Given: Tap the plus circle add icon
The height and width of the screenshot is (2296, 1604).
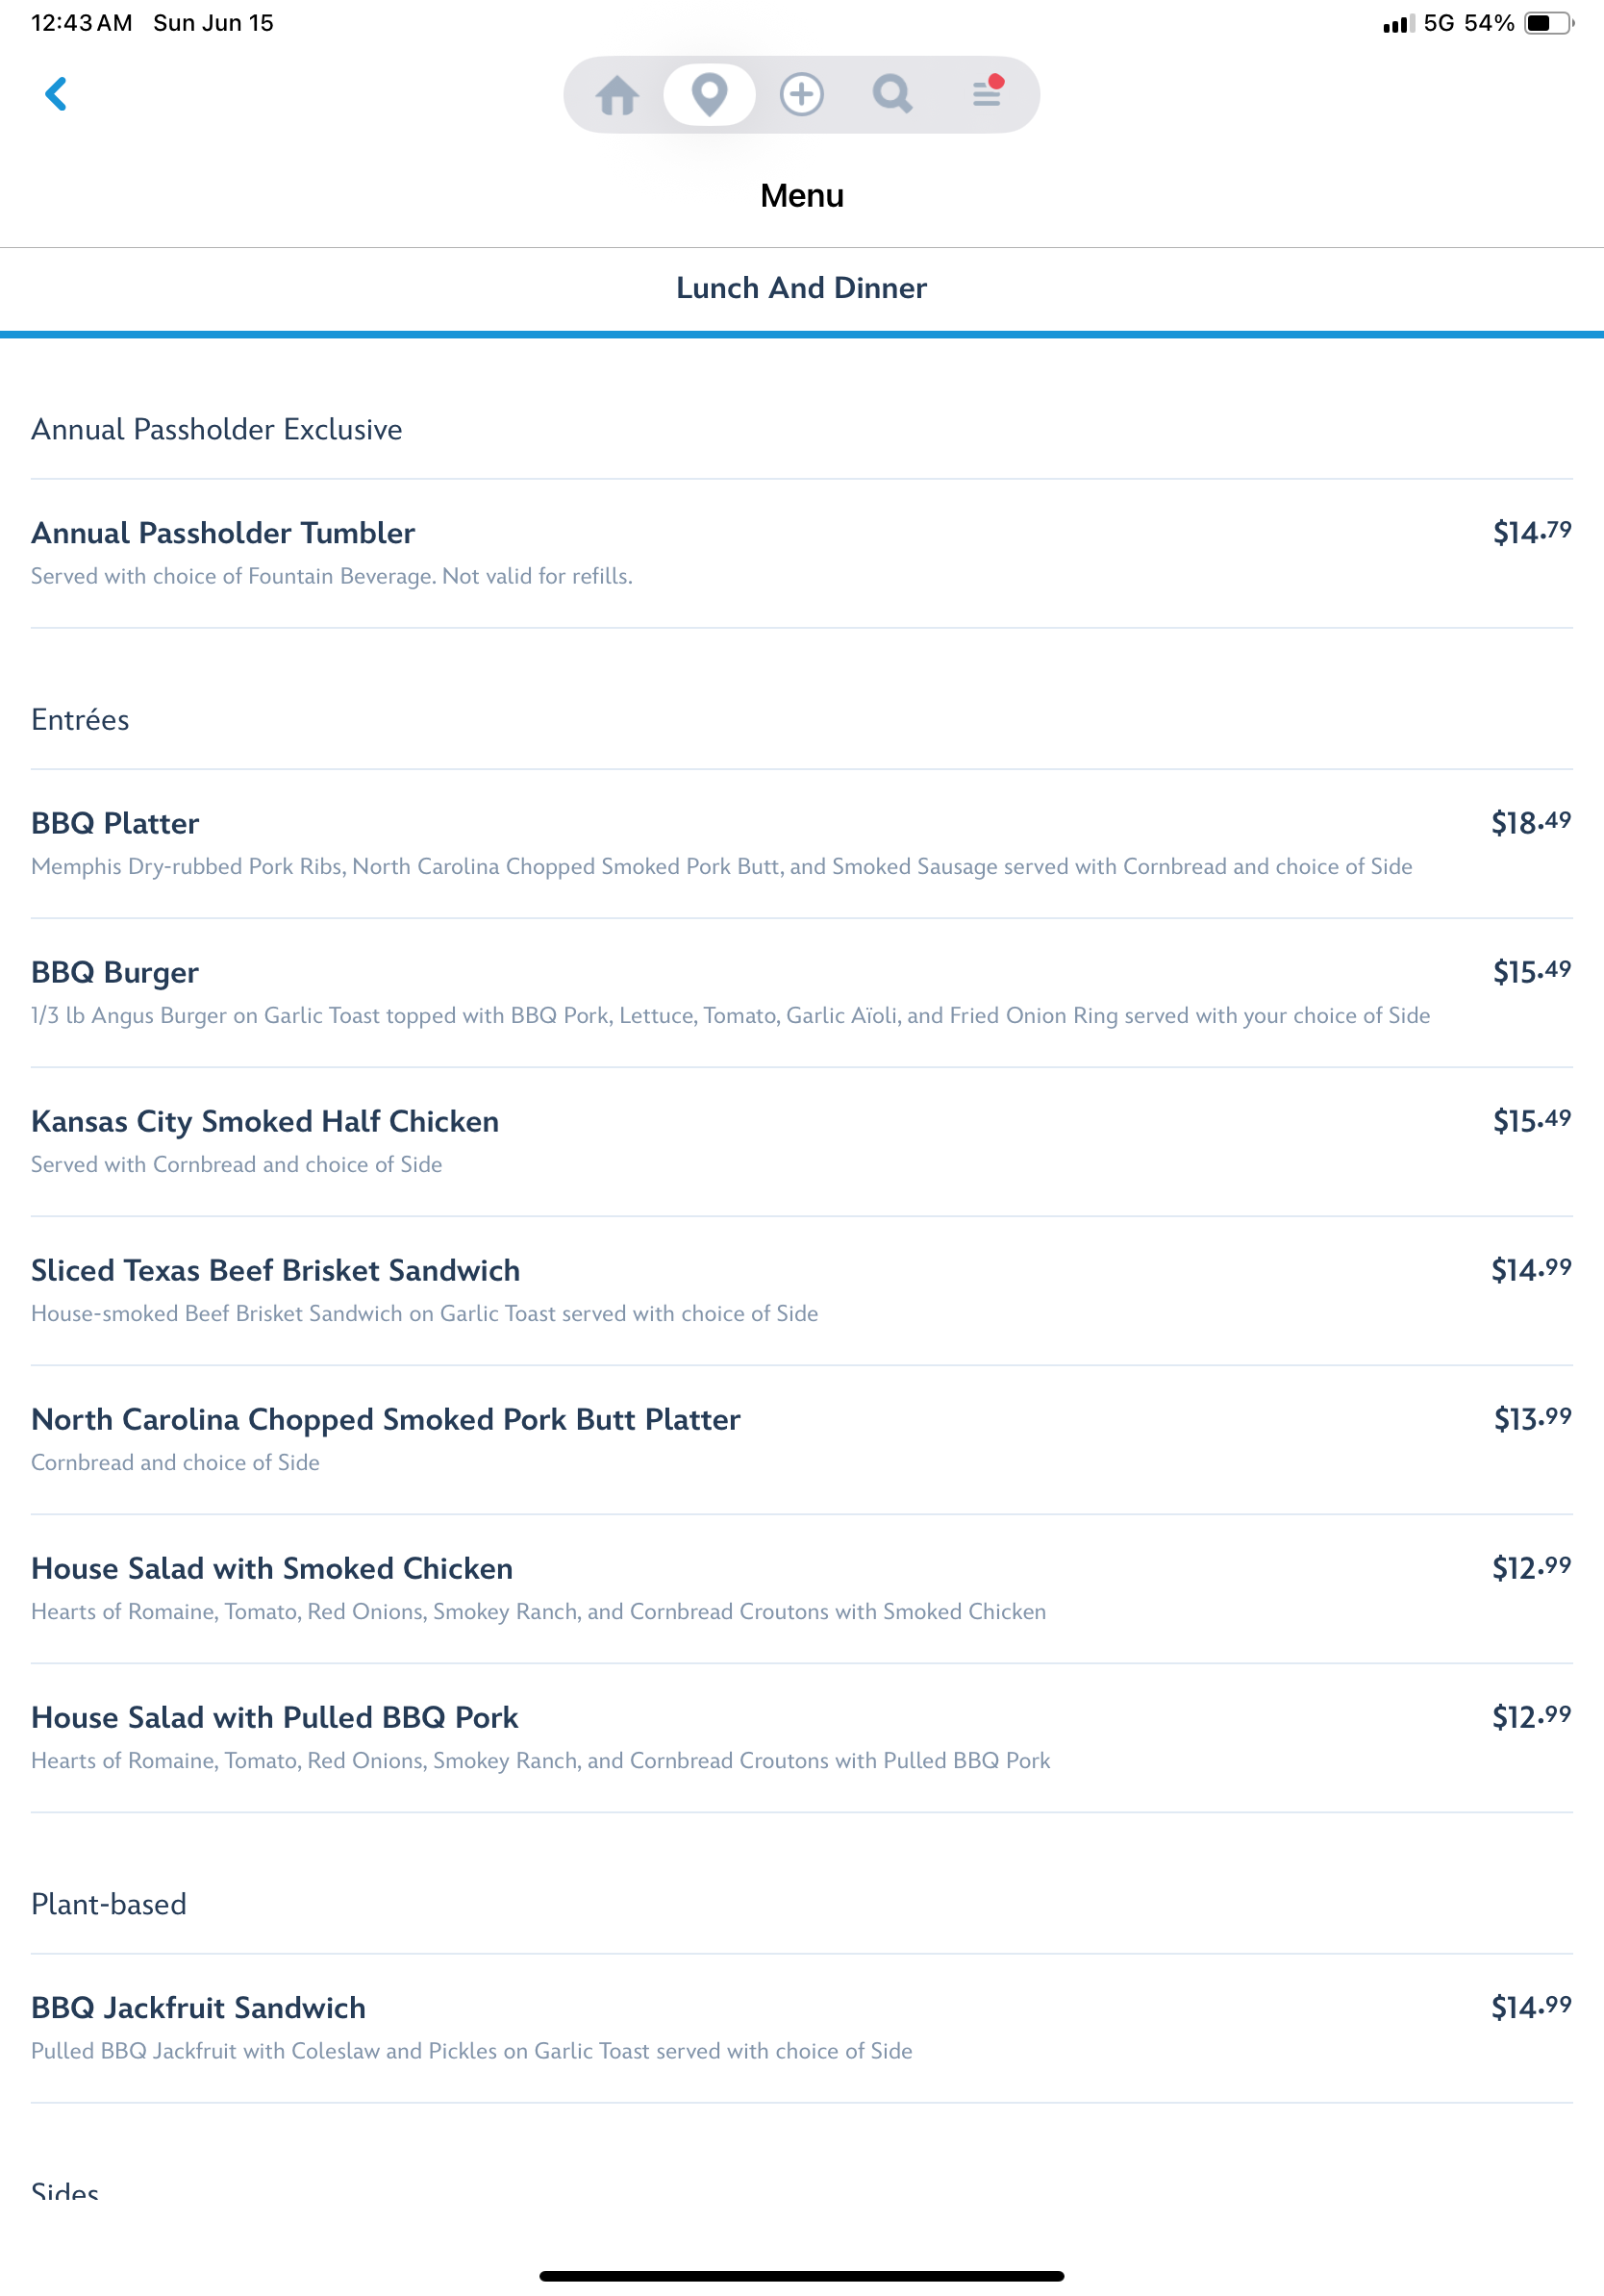Looking at the screenshot, I should [x=801, y=95].
